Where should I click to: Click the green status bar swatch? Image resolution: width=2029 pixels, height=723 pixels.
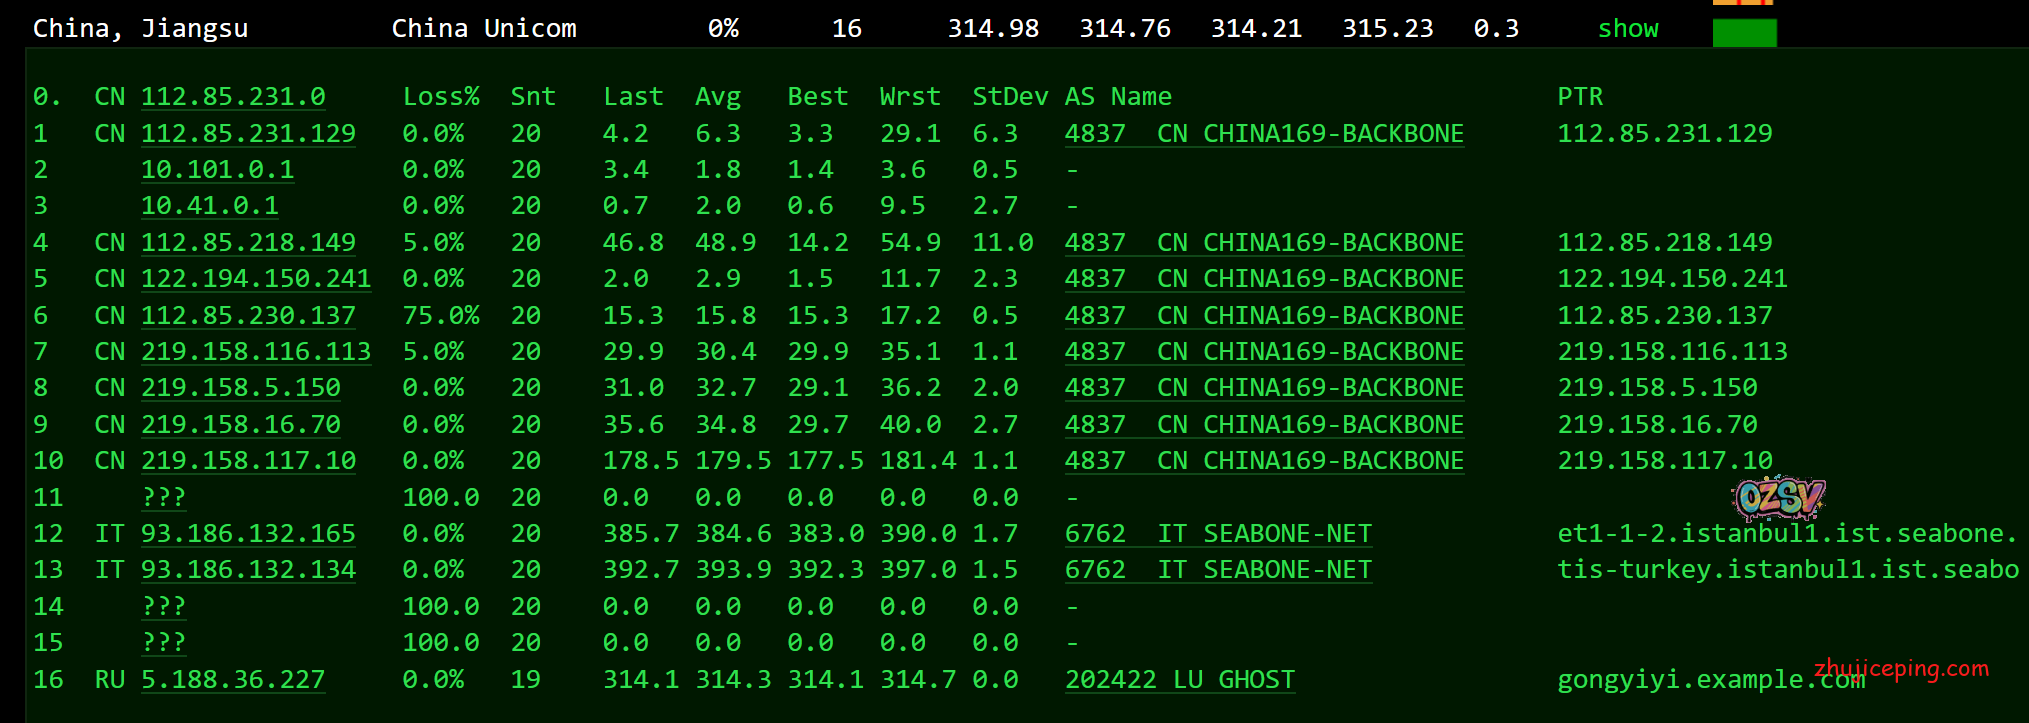pyautogui.click(x=1744, y=33)
